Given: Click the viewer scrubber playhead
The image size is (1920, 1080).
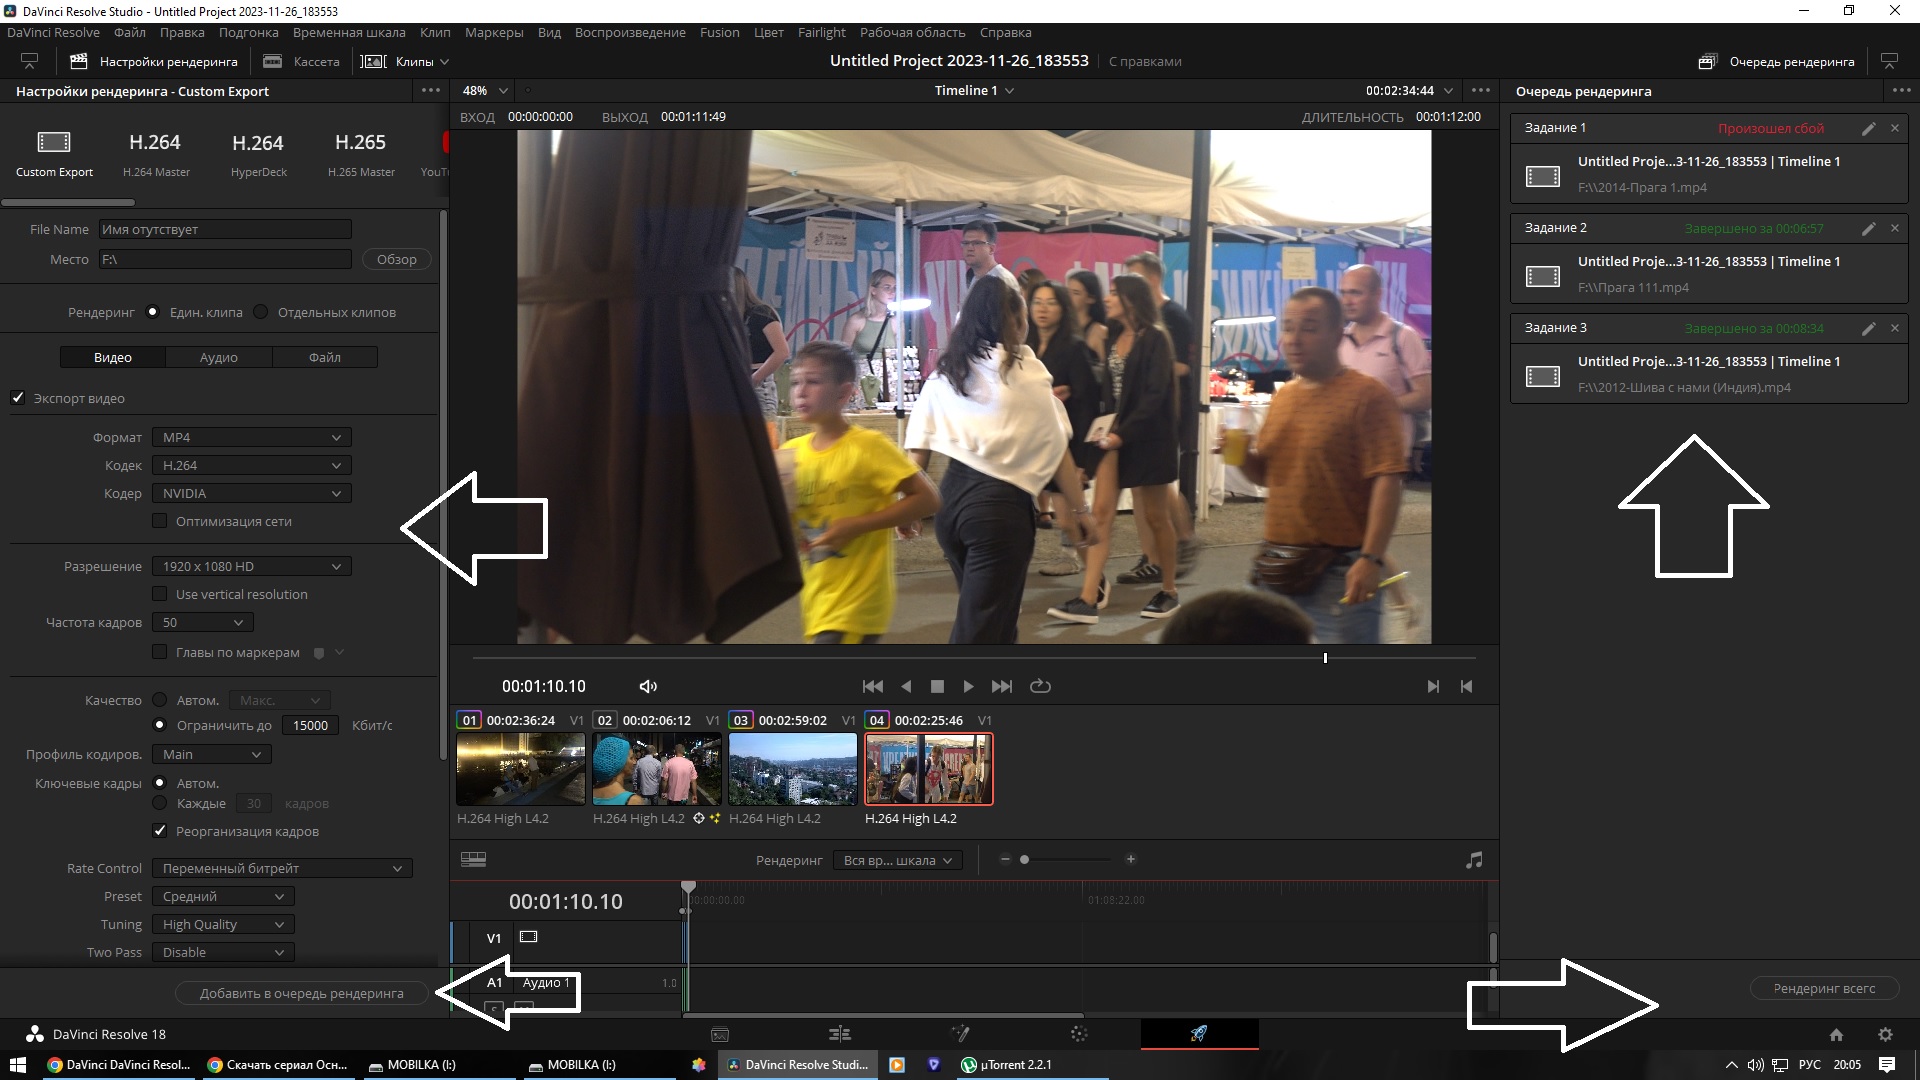Looking at the screenshot, I should pos(1325,658).
